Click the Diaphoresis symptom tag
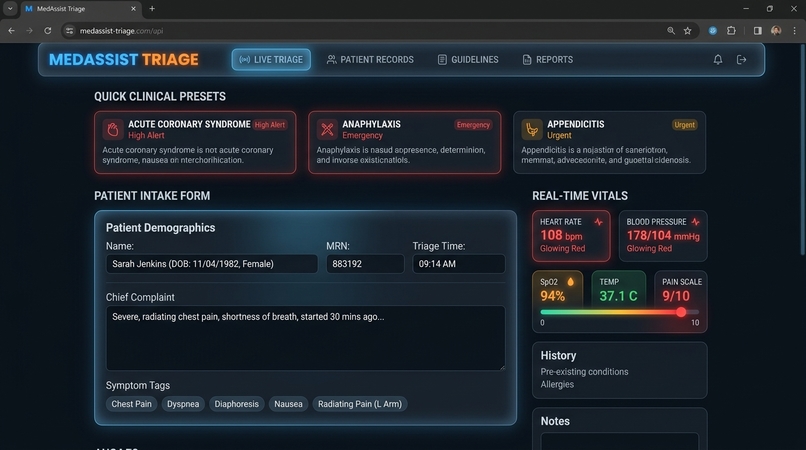 tap(236, 404)
